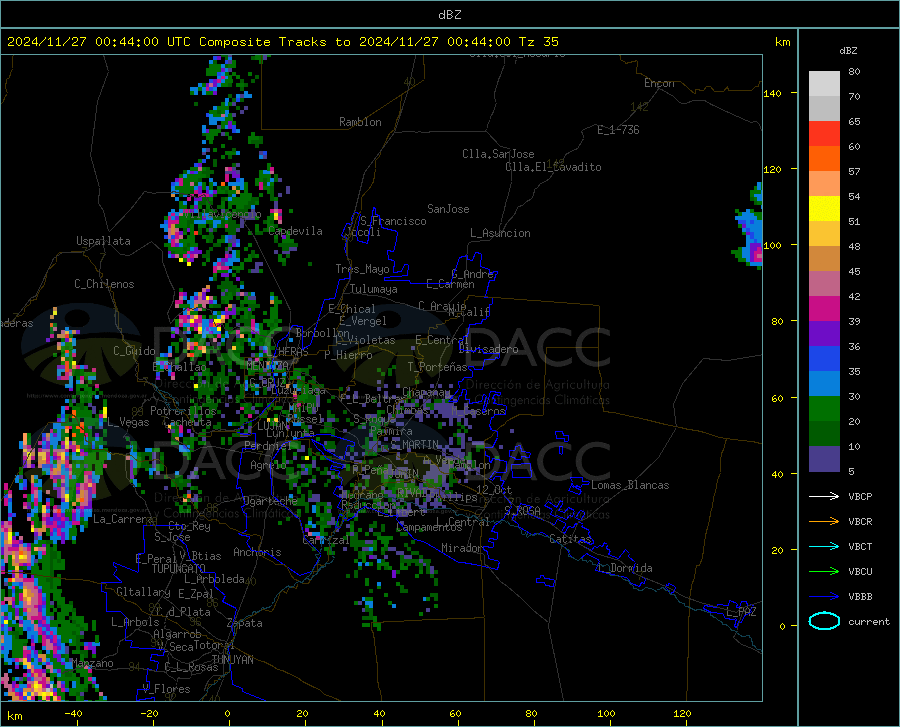Click the Zapata map label

click(245, 623)
